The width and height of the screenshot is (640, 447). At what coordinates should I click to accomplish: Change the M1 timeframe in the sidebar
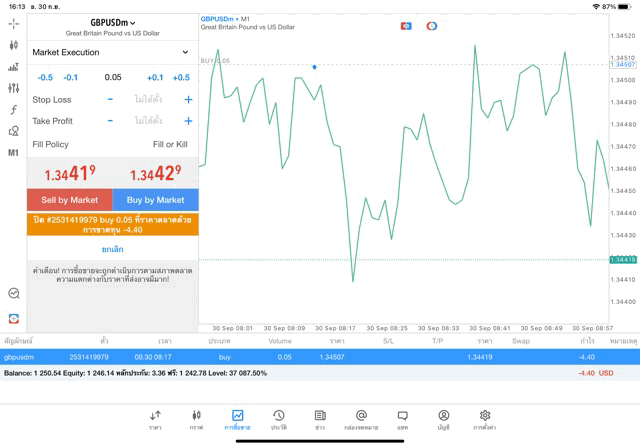[13, 153]
